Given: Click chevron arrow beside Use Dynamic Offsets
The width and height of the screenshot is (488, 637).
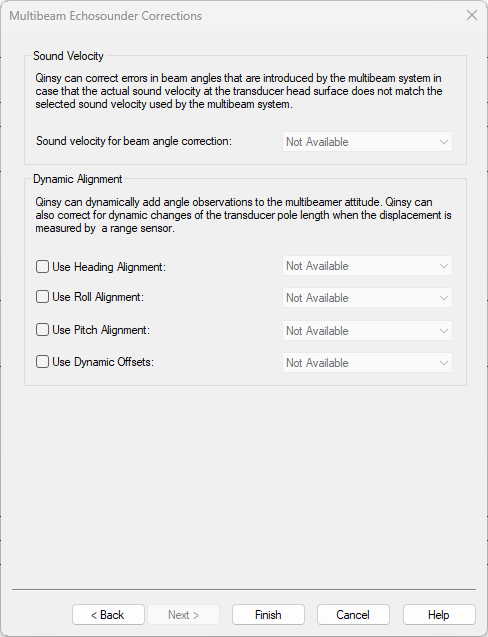Looking at the screenshot, I should (x=443, y=363).
